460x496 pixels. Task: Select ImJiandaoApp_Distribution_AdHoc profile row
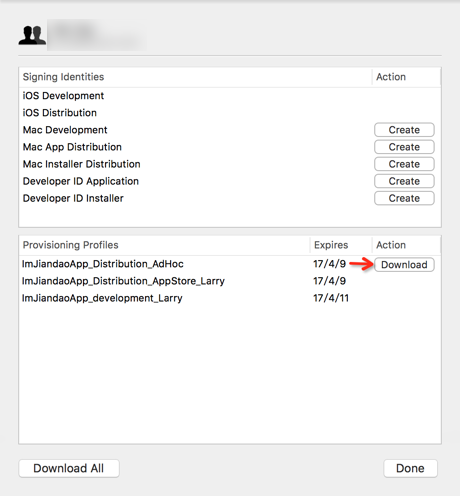coord(230,264)
